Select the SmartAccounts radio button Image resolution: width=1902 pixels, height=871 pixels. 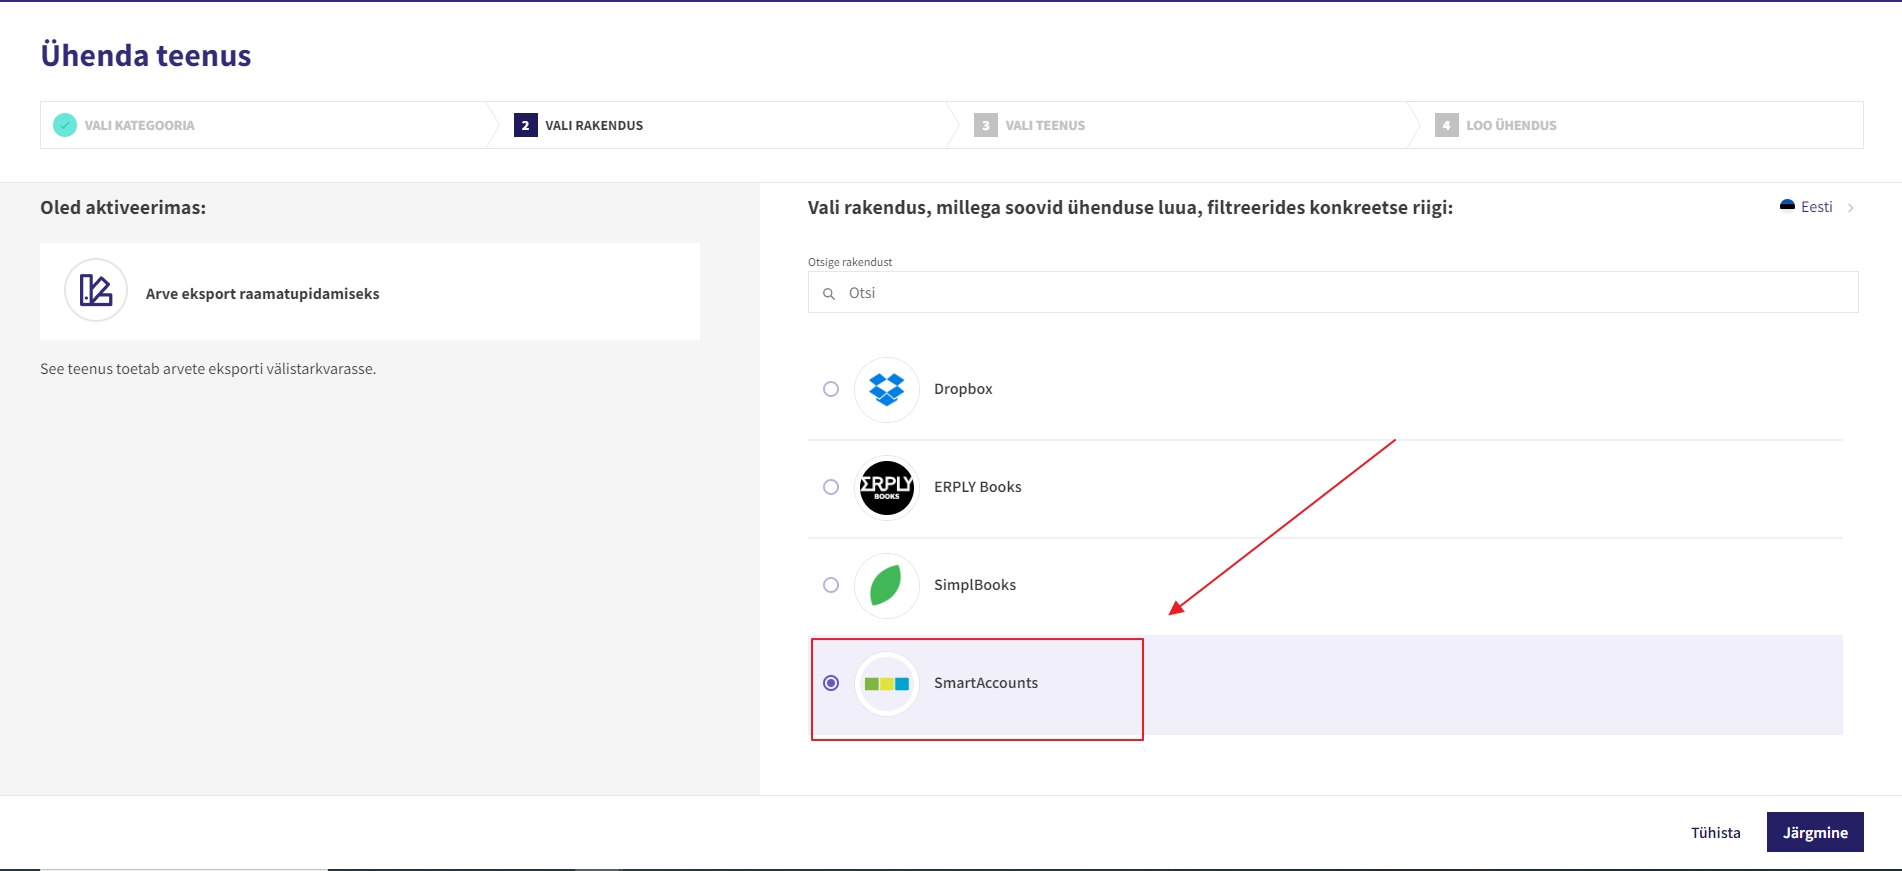831,683
